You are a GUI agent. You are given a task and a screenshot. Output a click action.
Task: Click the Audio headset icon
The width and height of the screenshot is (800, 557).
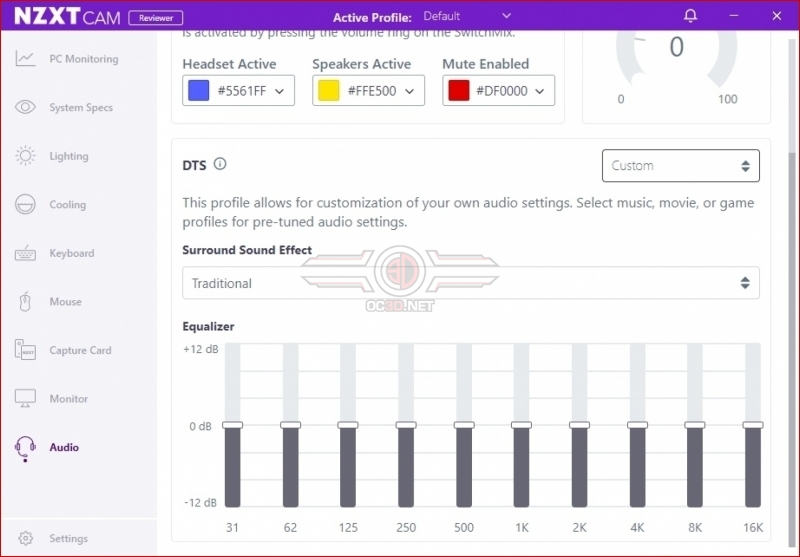25,448
